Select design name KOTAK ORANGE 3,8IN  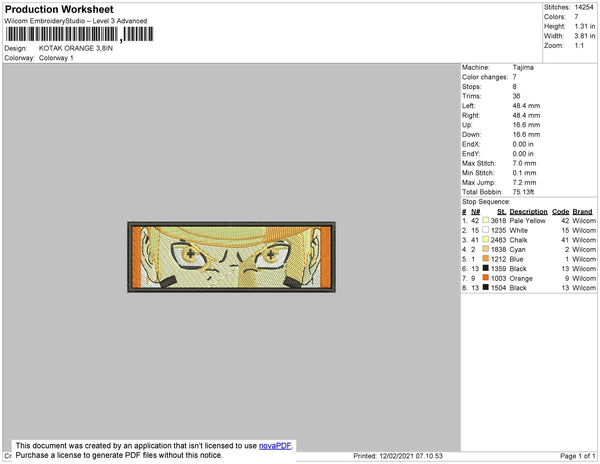[x=76, y=48]
